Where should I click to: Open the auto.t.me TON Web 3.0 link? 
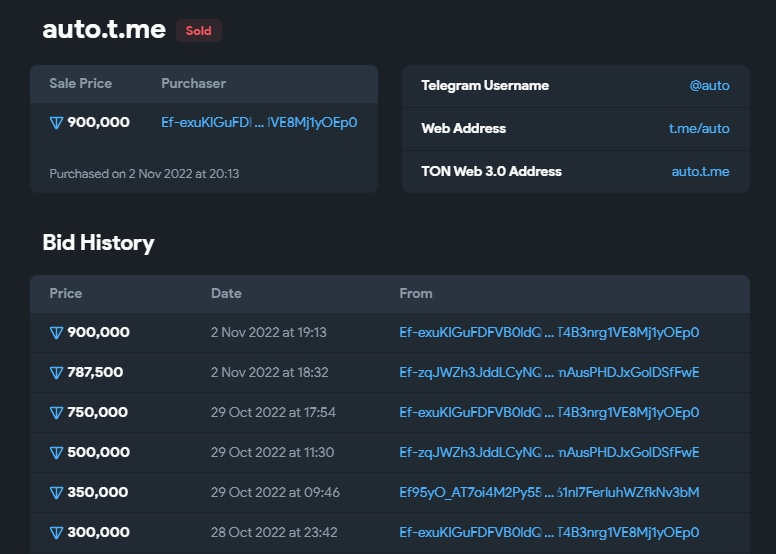pos(700,171)
